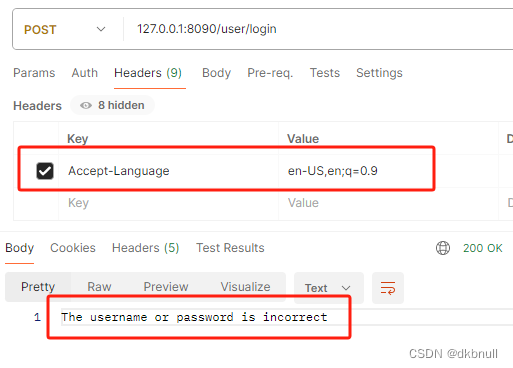
Task: Switch to the Params tab
Action: [34, 73]
